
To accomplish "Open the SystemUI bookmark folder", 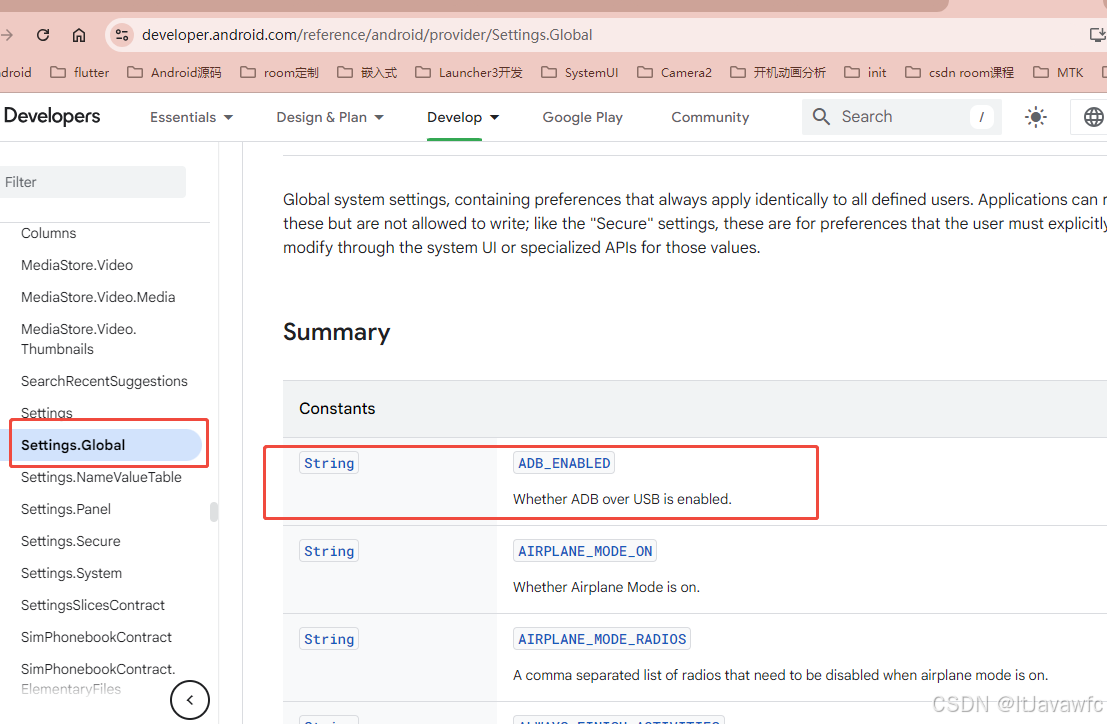I will pyautogui.click(x=579, y=73).
